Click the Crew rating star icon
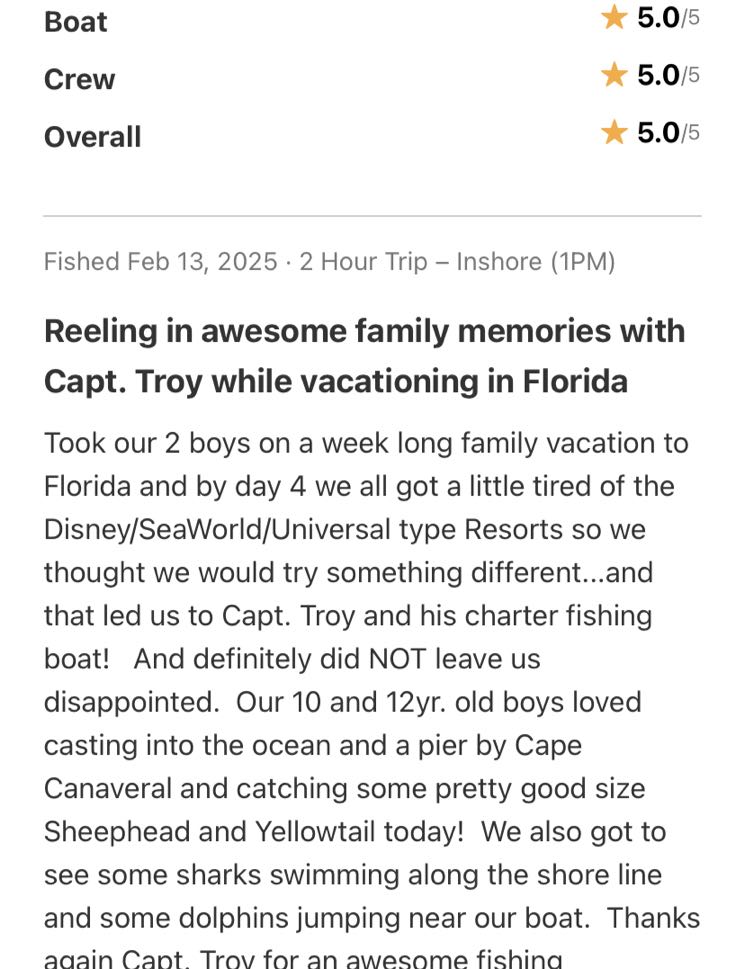 [x=614, y=75]
